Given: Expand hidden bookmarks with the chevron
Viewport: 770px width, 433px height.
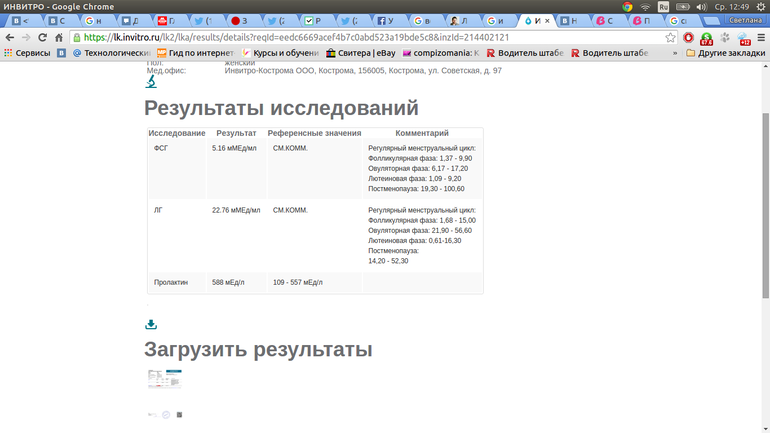Looking at the screenshot, I should tap(675, 53).
